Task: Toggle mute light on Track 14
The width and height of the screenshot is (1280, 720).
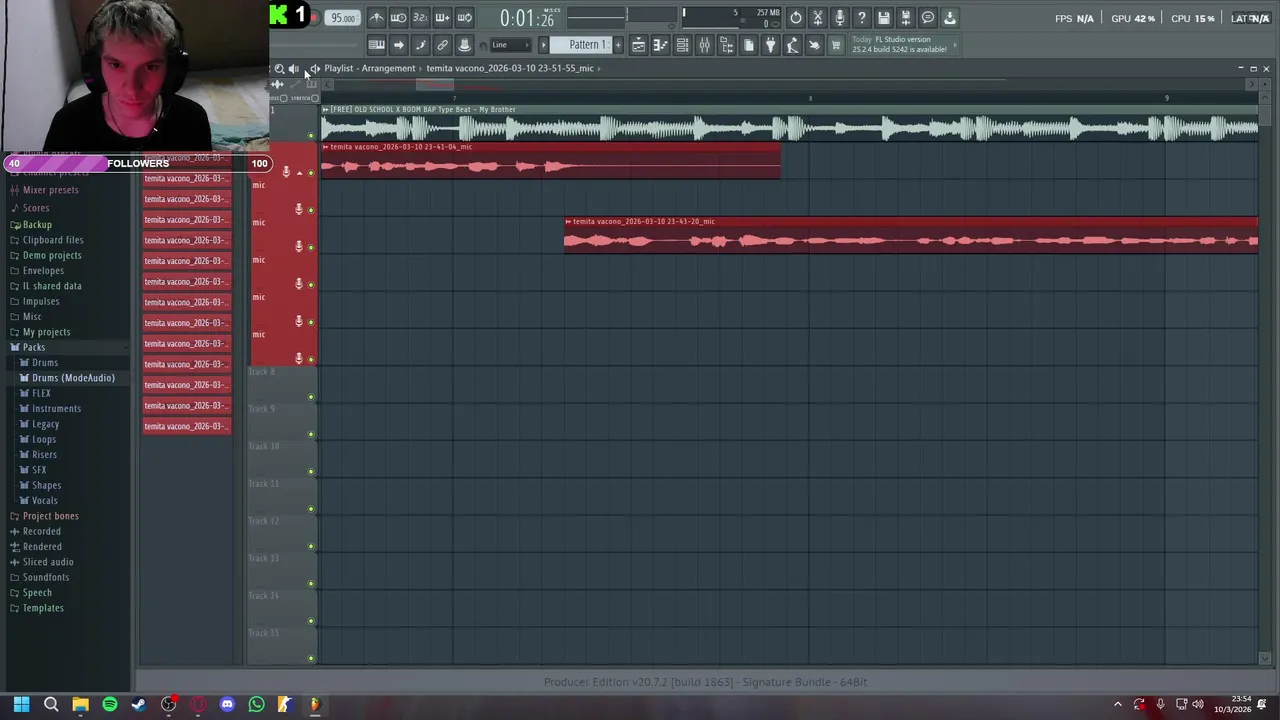Action: (x=310, y=621)
